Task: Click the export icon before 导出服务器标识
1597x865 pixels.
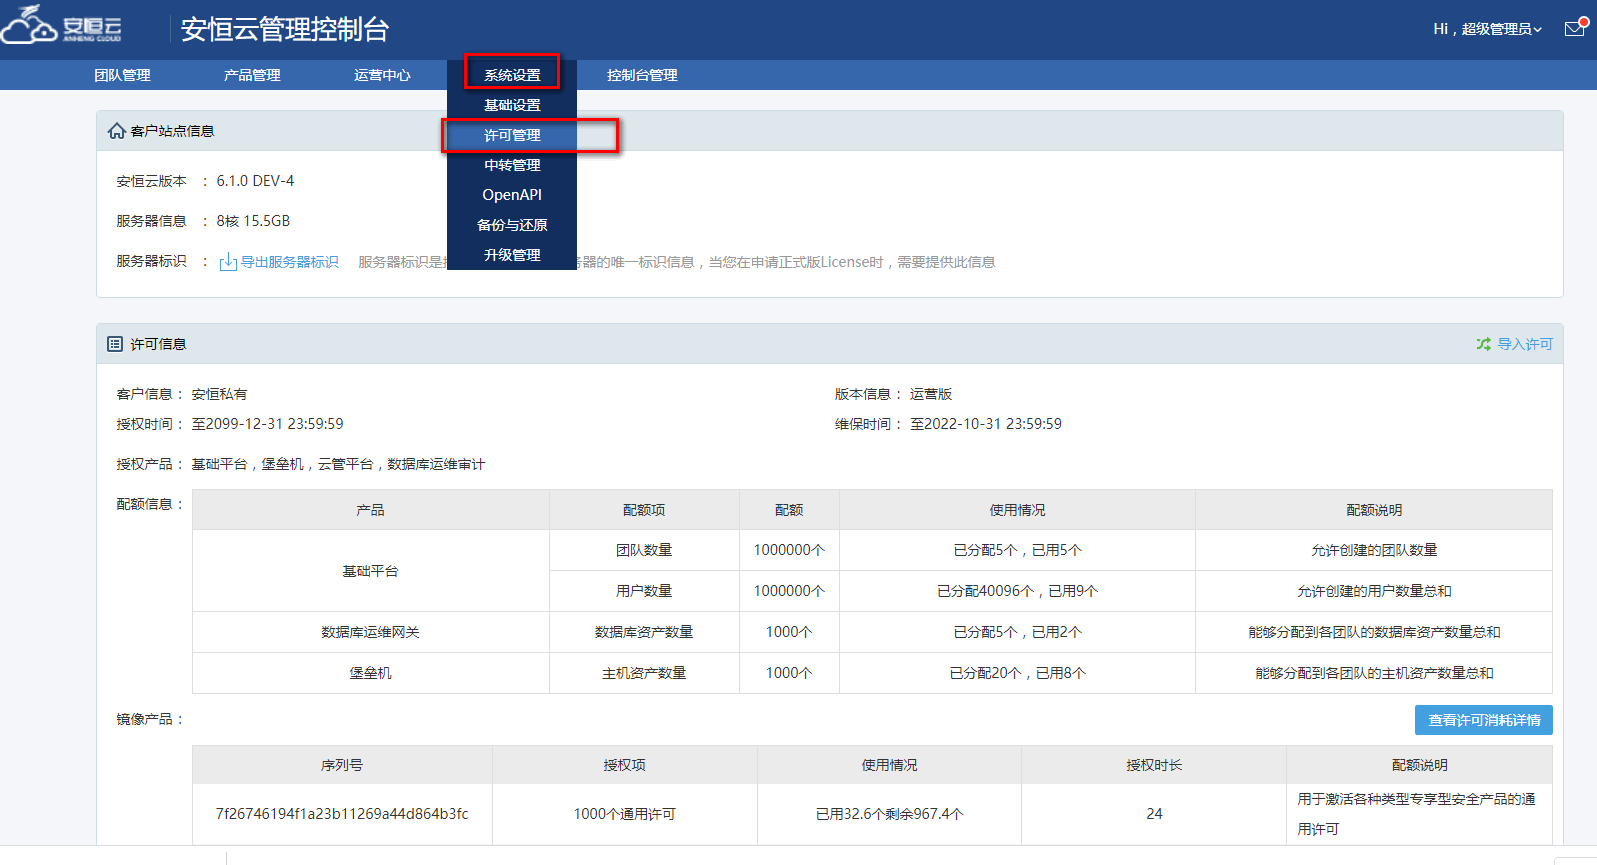Action: click(228, 262)
